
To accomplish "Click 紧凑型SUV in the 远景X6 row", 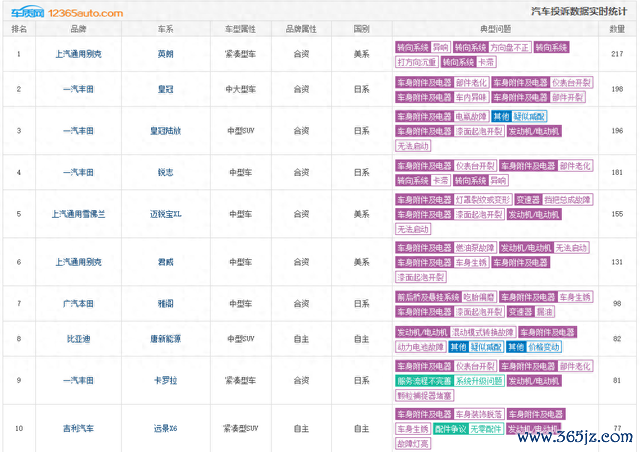I will [x=240, y=429].
